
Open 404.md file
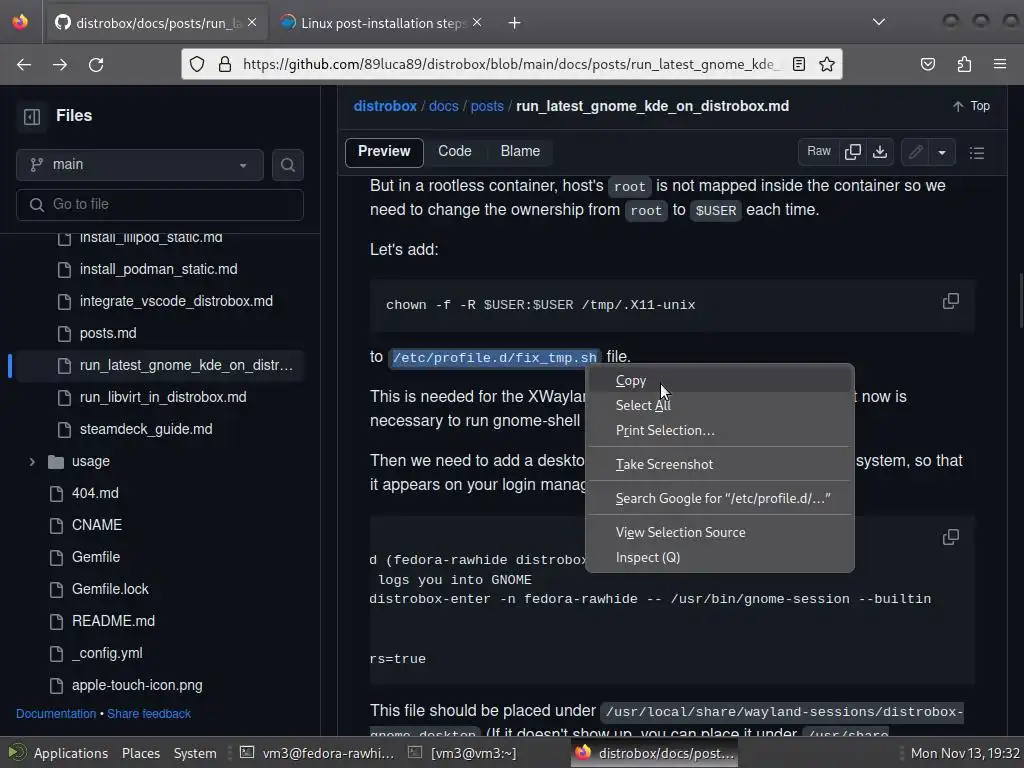pos(95,493)
